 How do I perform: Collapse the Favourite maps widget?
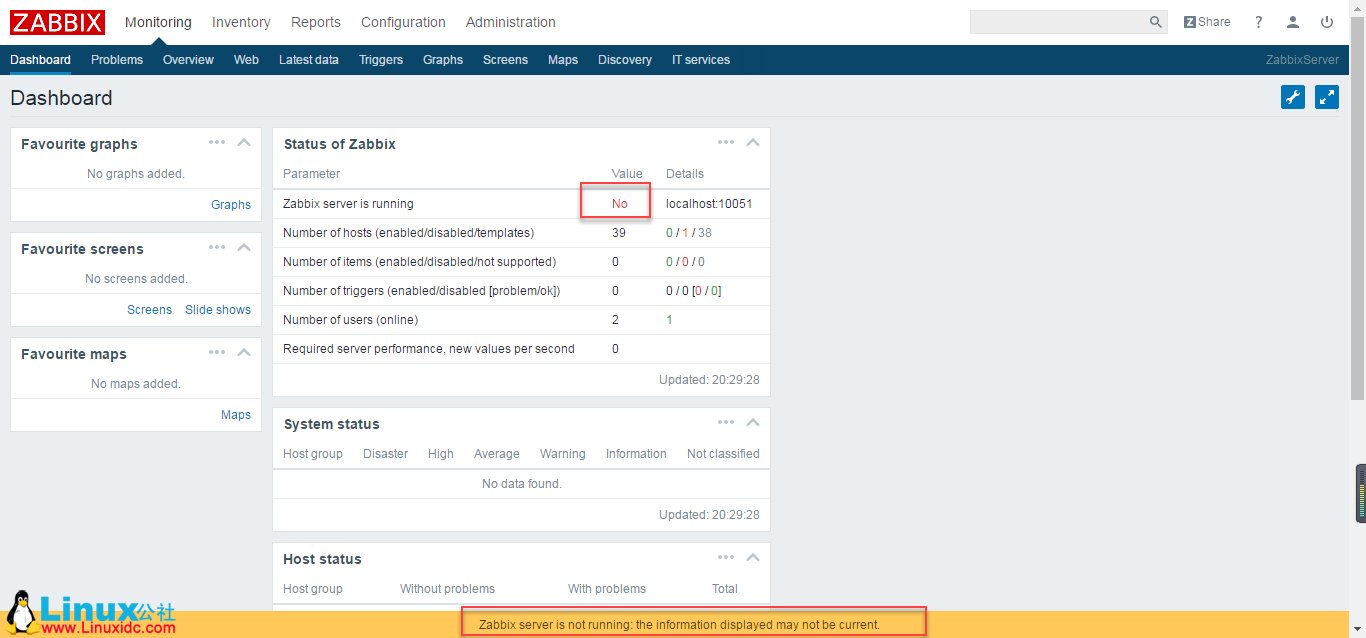click(243, 351)
